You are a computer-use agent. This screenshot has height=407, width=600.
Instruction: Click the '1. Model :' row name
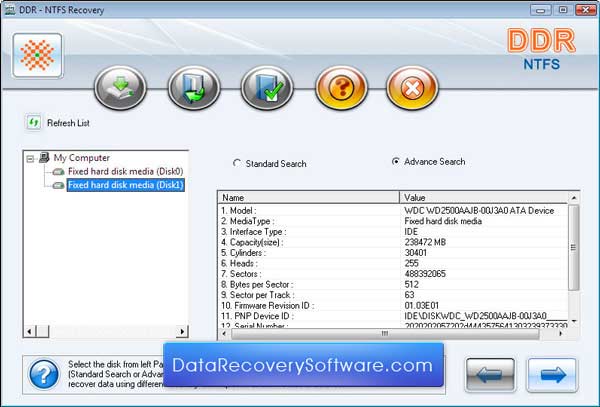tap(239, 211)
